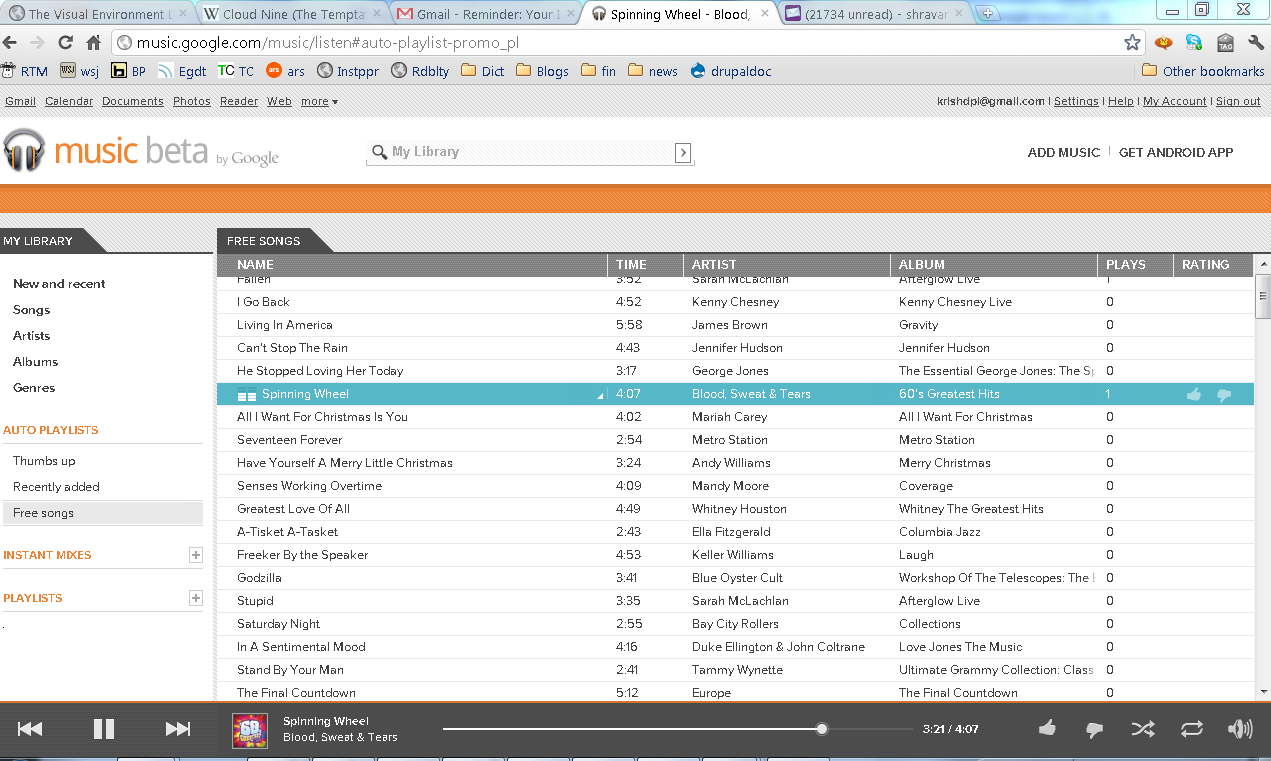The image size is (1271, 761).
Task: Click the music beta headphones logo
Action: [24, 151]
